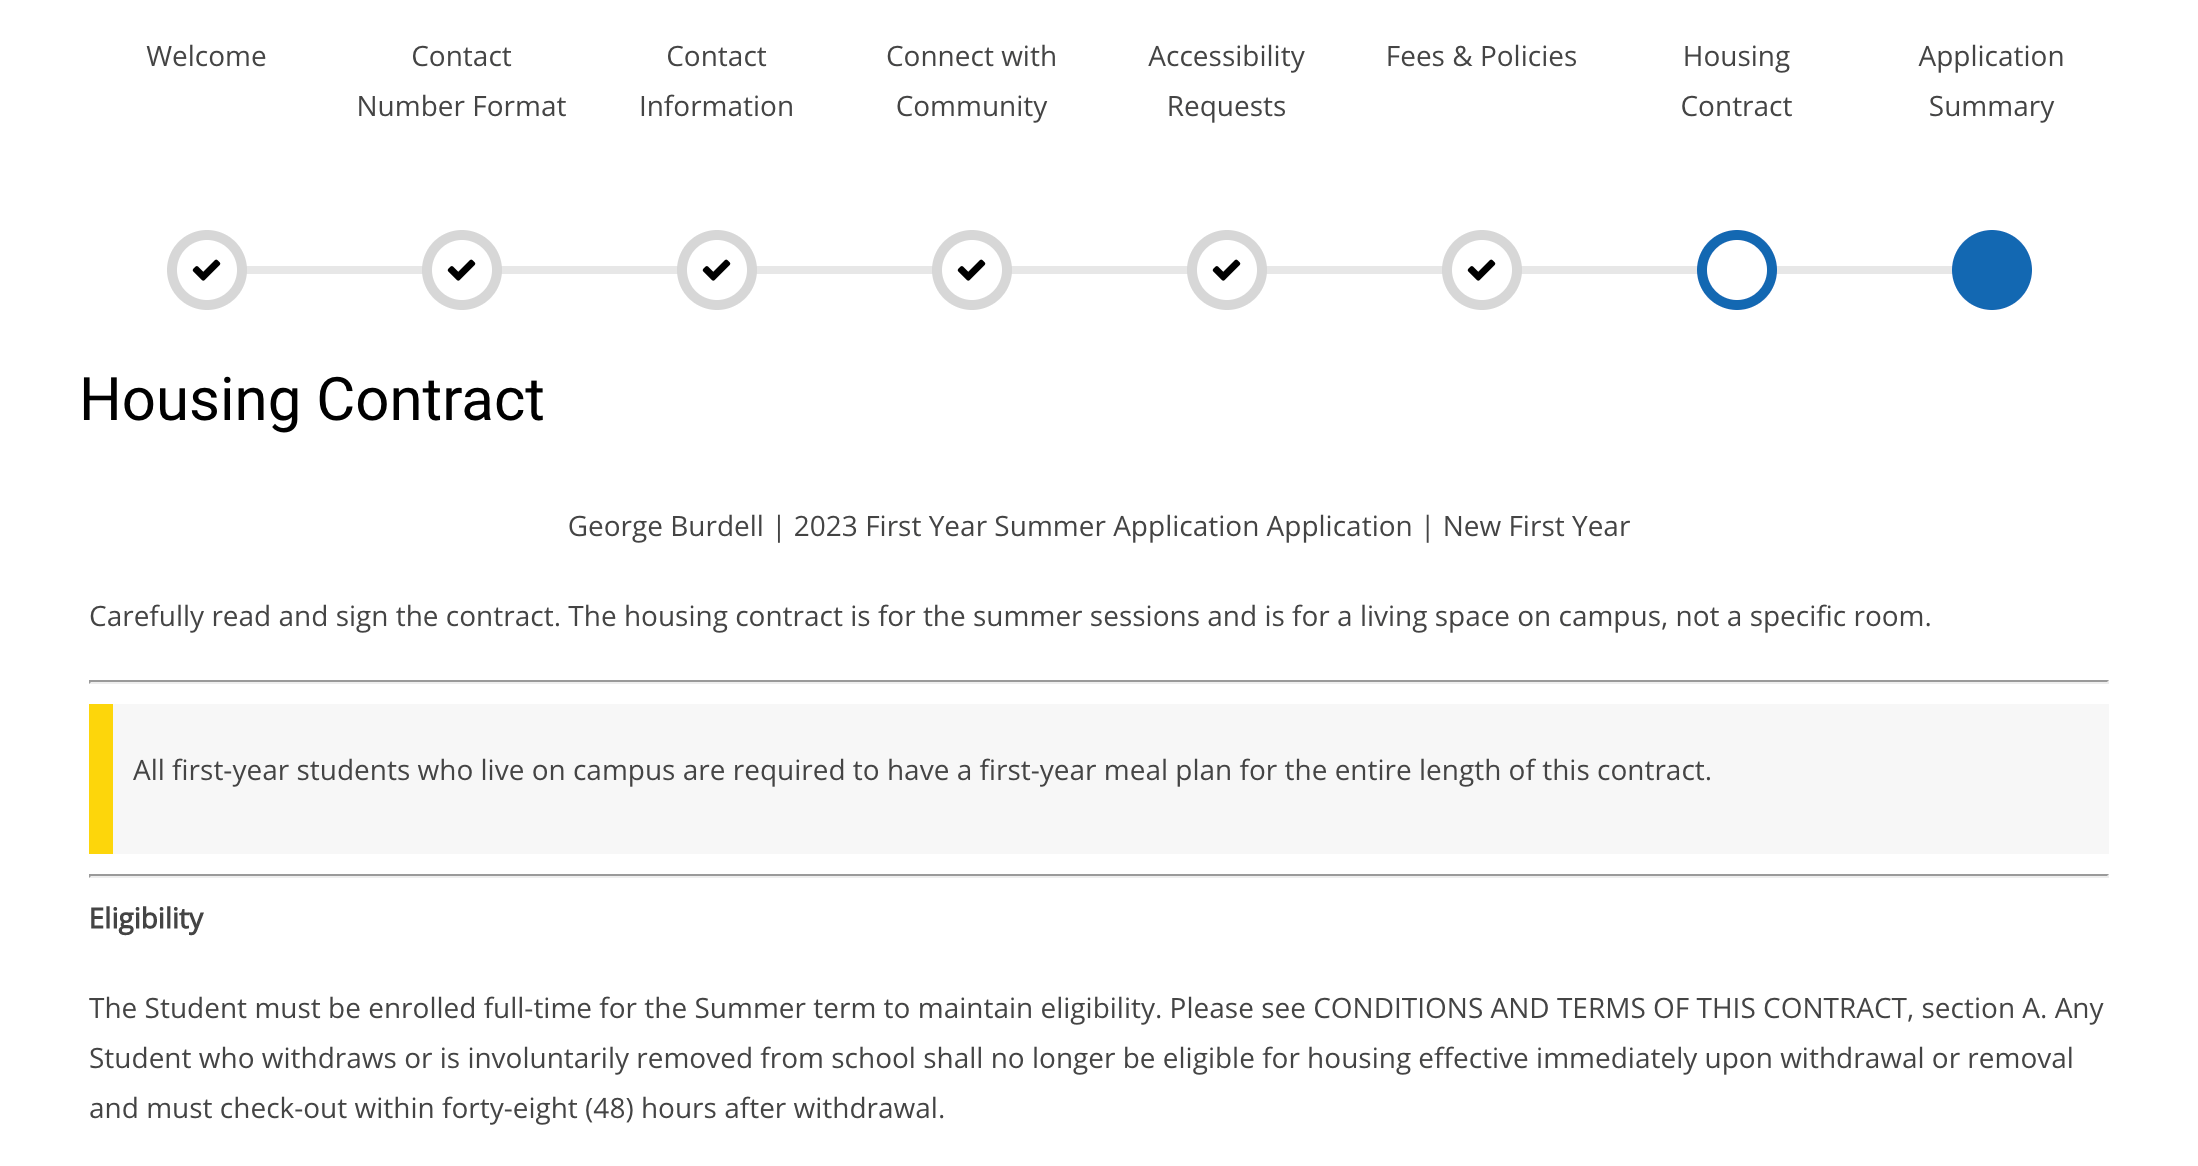
Task: Click the Housing Contract step label text
Action: click(x=1737, y=80)
